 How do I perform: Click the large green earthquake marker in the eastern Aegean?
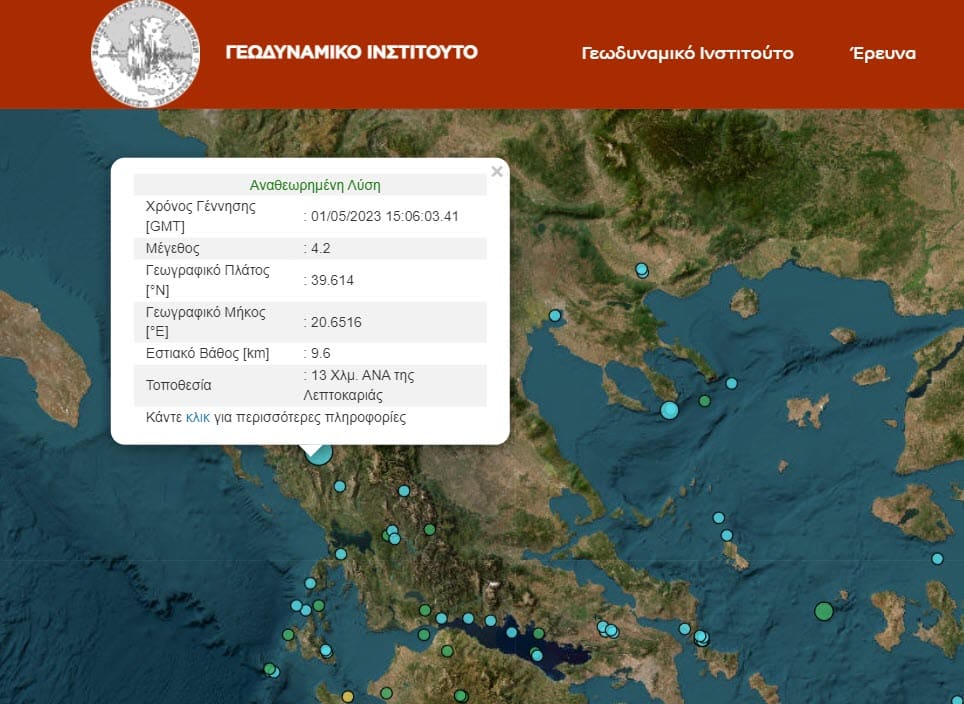tap(824, 611)
